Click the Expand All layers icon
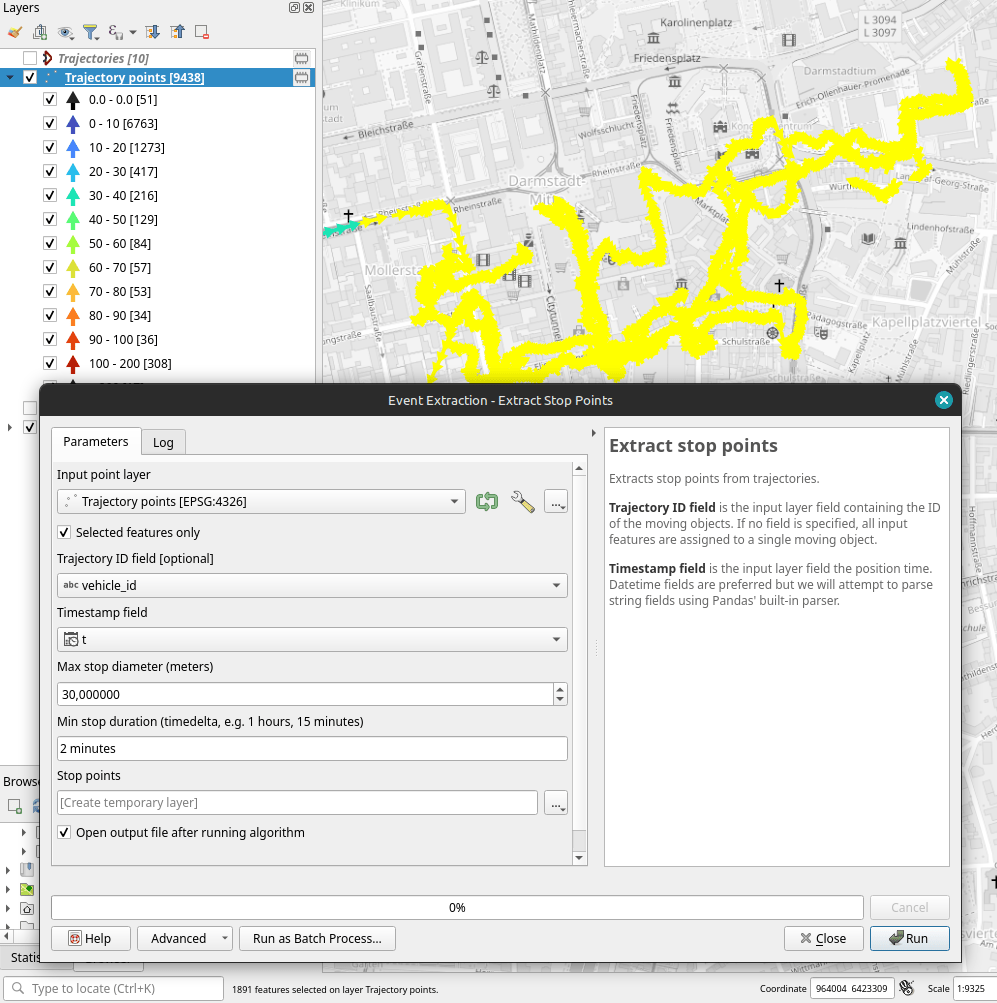 153,32
